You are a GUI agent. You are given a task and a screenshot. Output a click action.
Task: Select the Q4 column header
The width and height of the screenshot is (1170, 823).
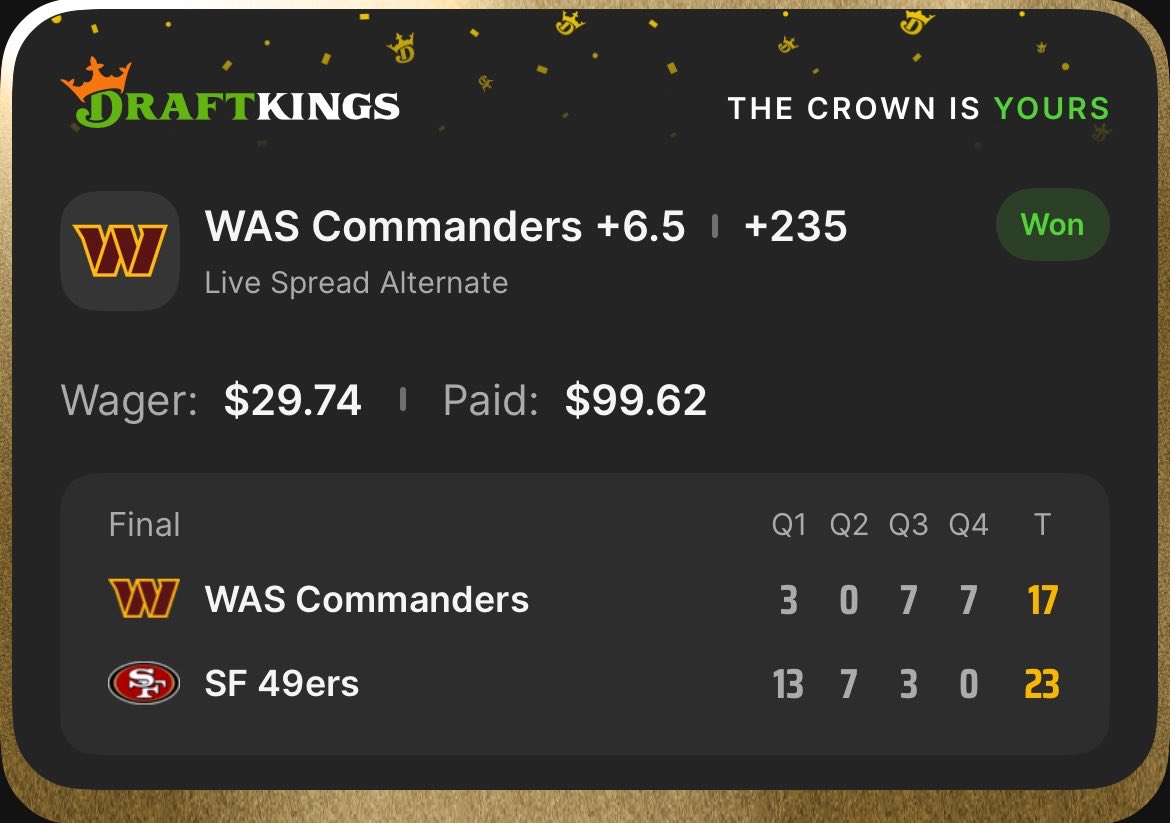[x=969, y=525]
